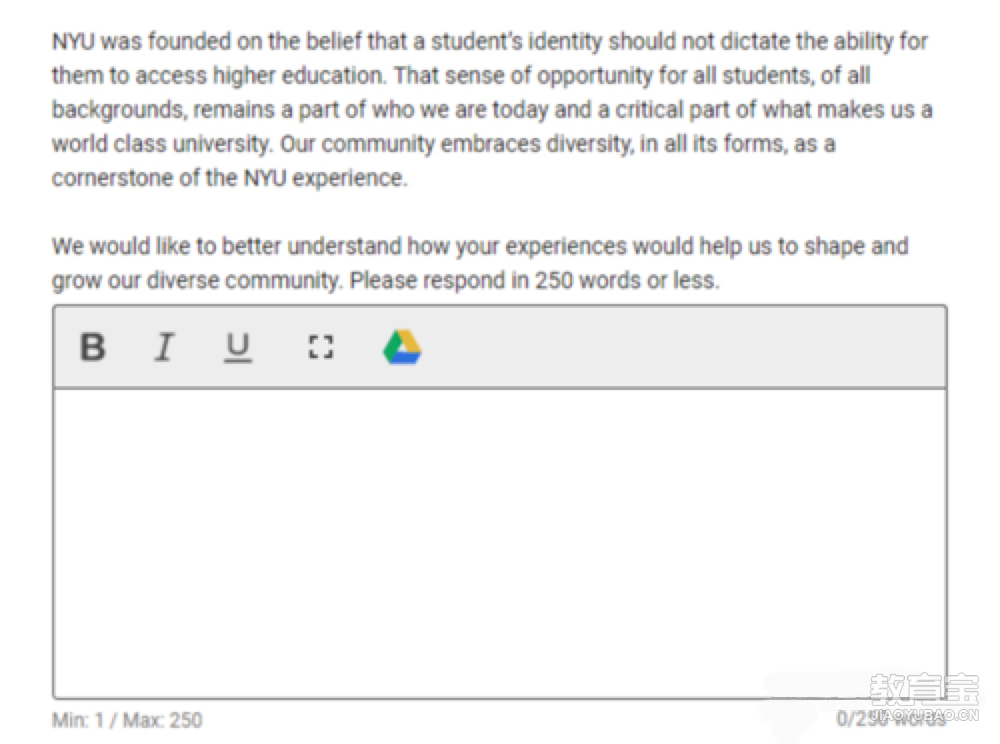
Task: Click the phrase "Our community embraces diversity"
Action: pyautogui.click(x=455, y=144)
